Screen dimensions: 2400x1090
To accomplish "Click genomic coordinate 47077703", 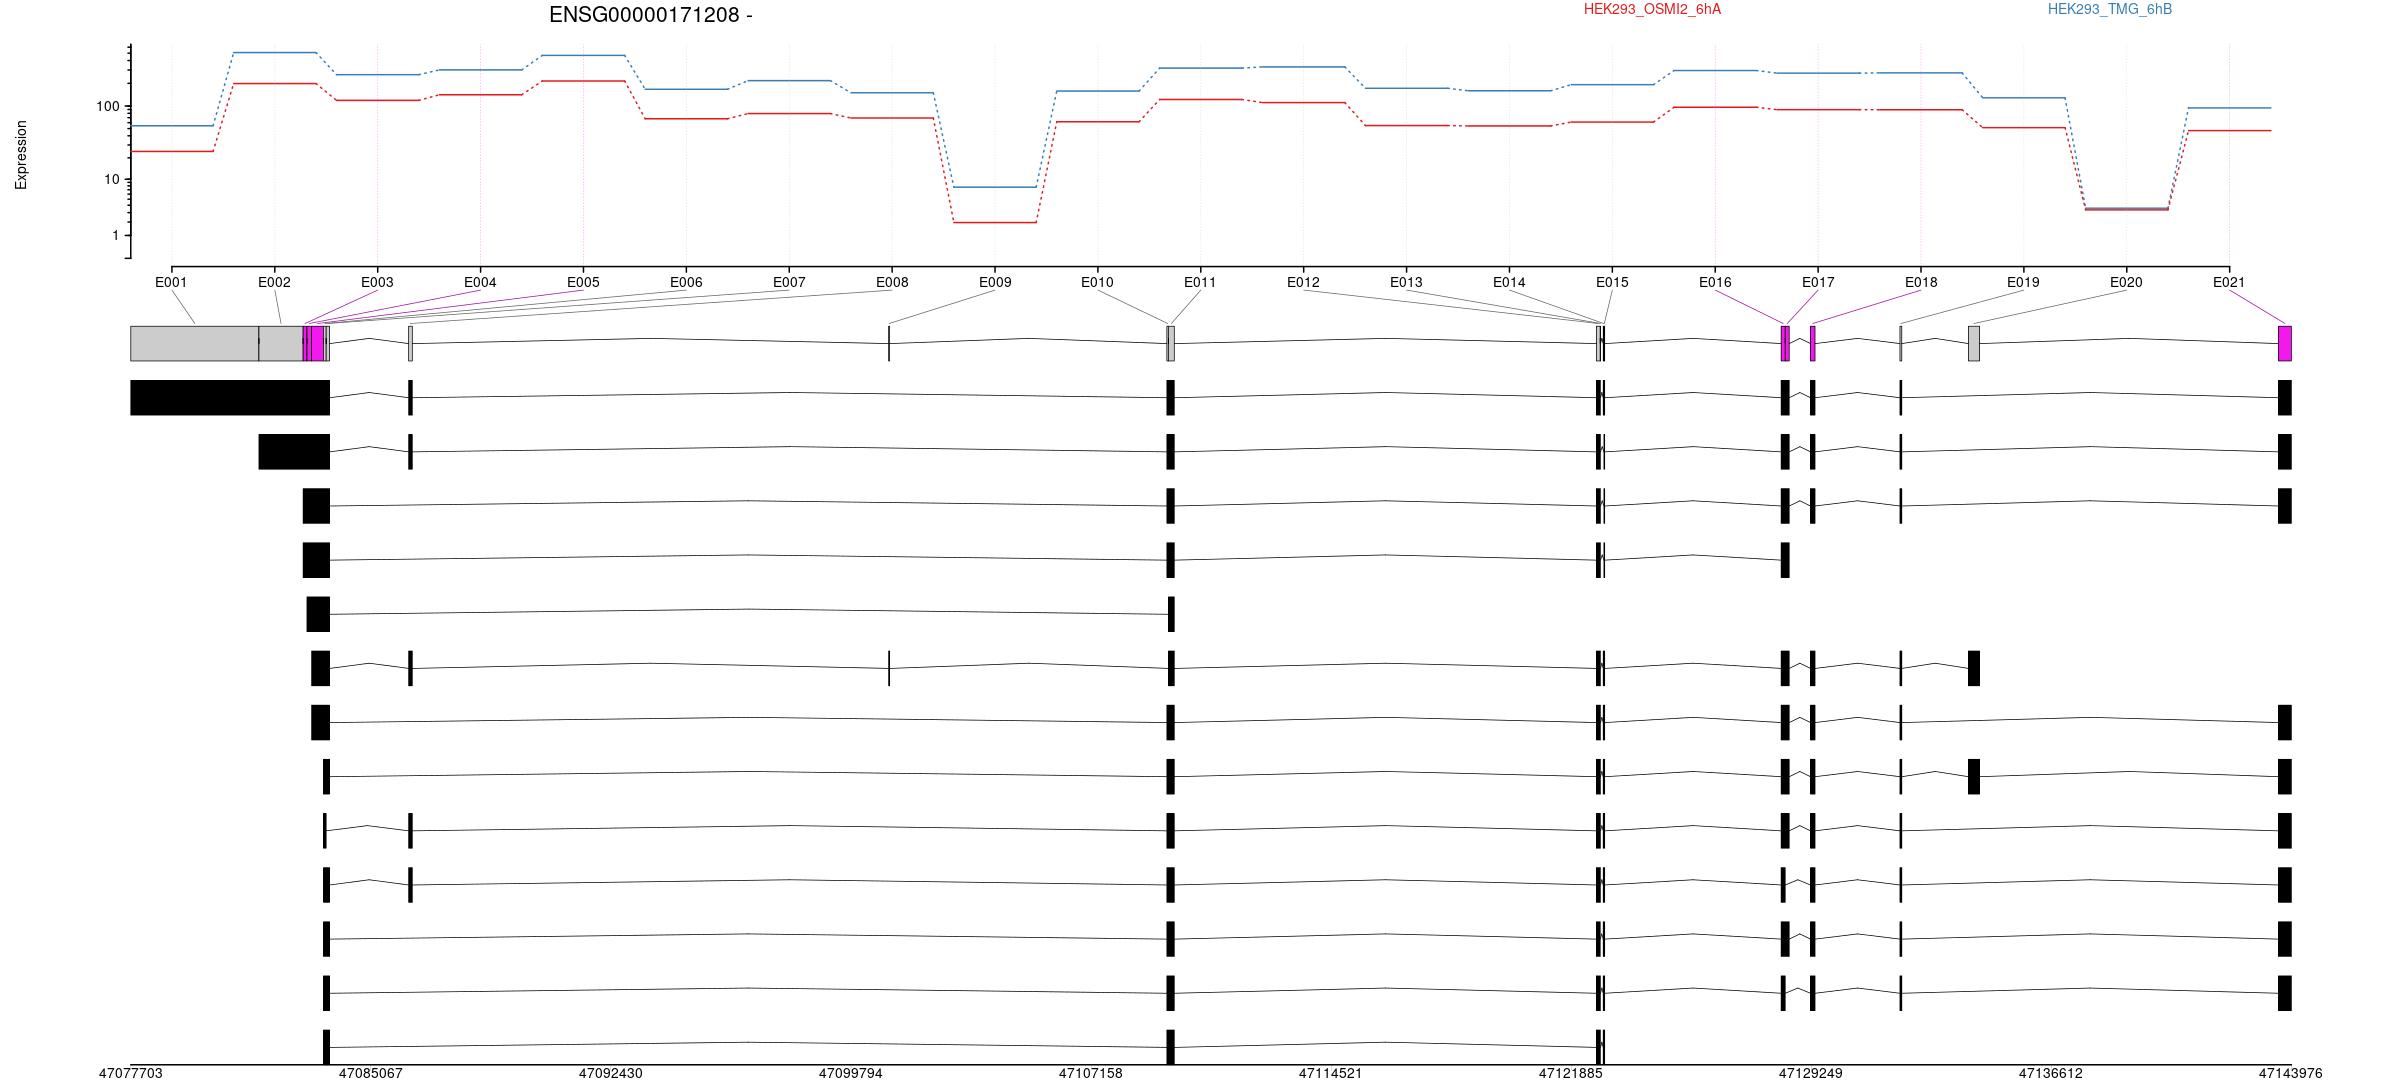I will pos(130,1073).
